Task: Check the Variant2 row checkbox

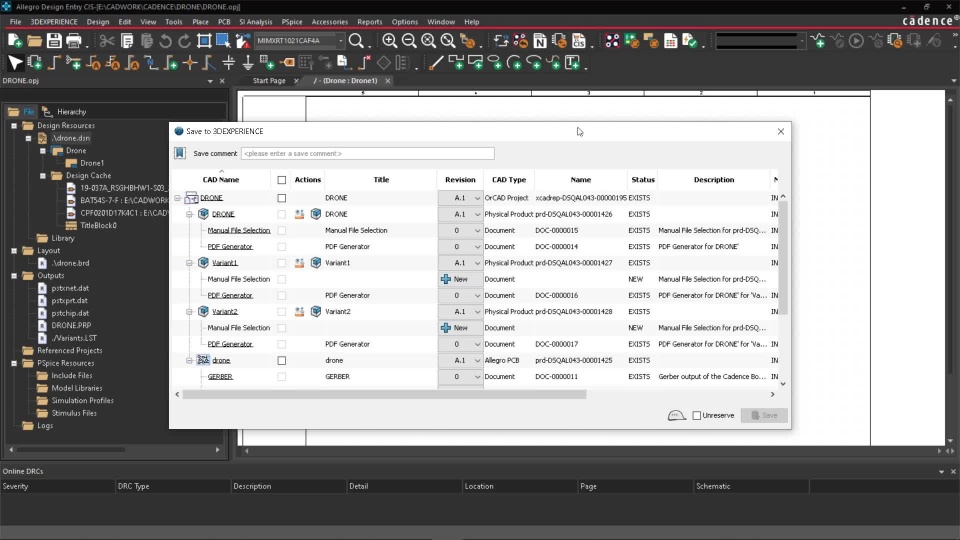Action: coord(282,312)
